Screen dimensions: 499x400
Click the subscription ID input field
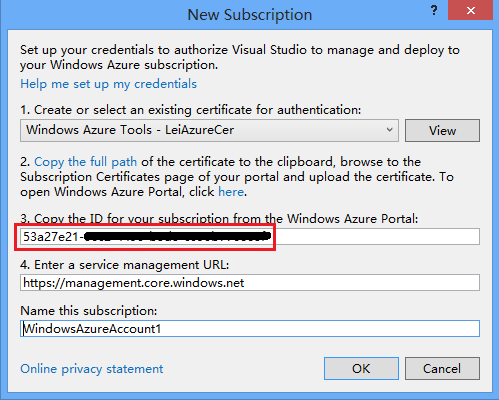(x=250, y=237)
